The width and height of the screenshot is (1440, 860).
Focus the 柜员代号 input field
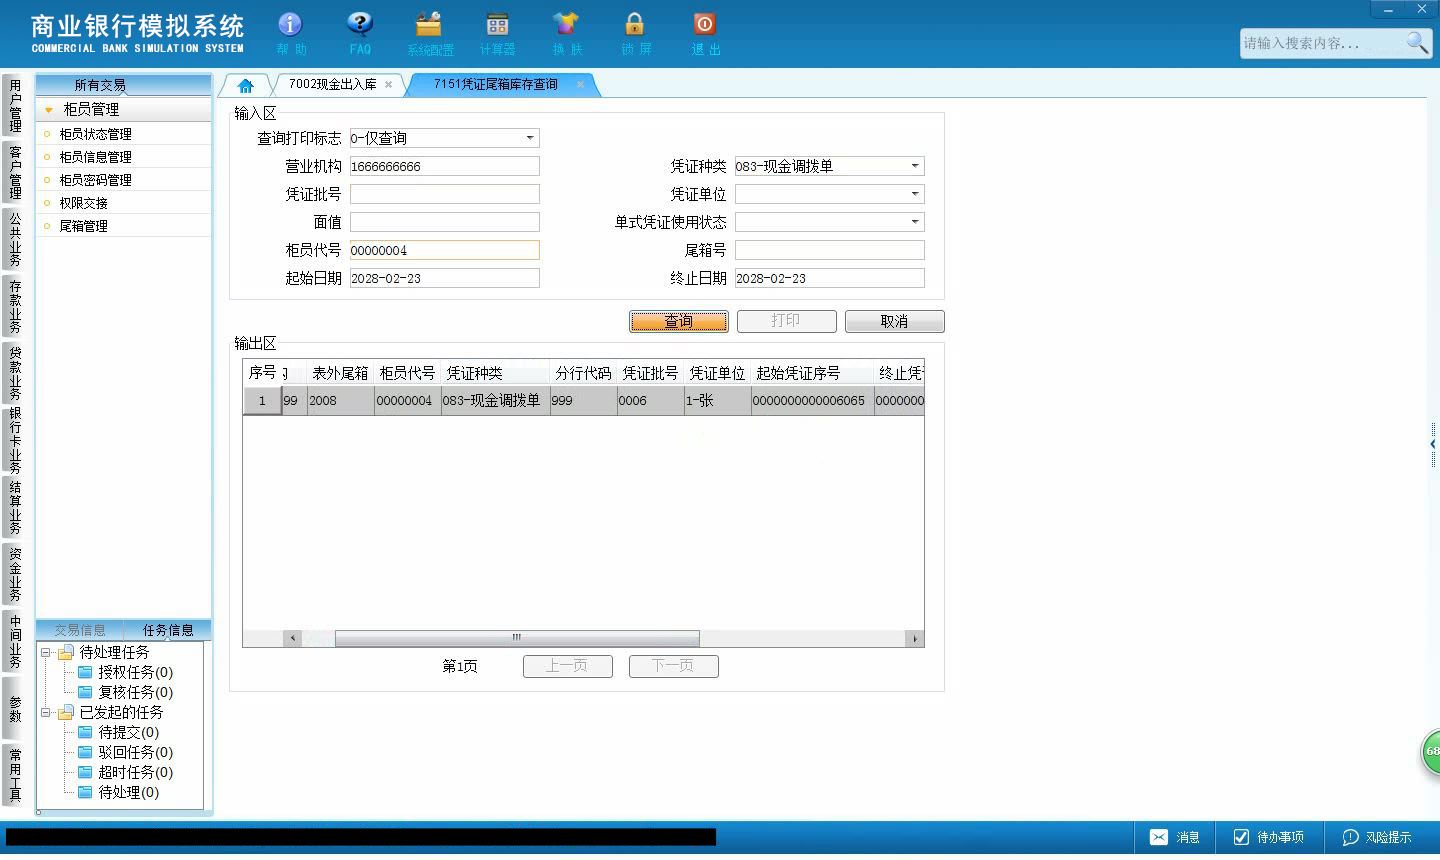point(445,250)
